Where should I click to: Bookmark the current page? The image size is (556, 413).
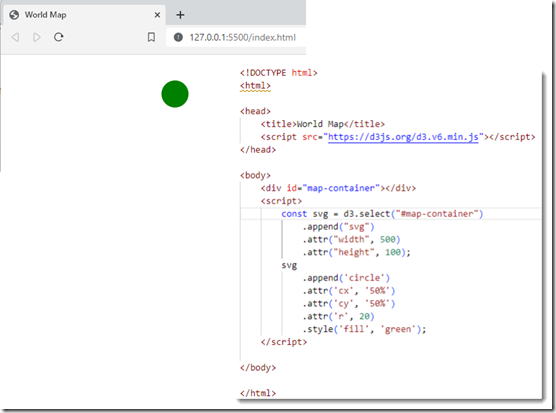[151, 37]
